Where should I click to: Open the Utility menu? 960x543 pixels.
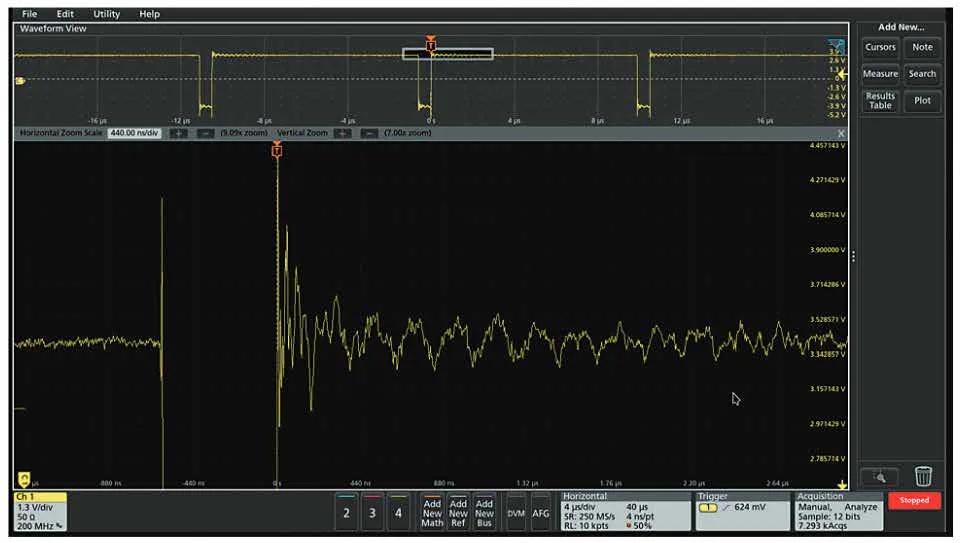(x=106, y=14)
